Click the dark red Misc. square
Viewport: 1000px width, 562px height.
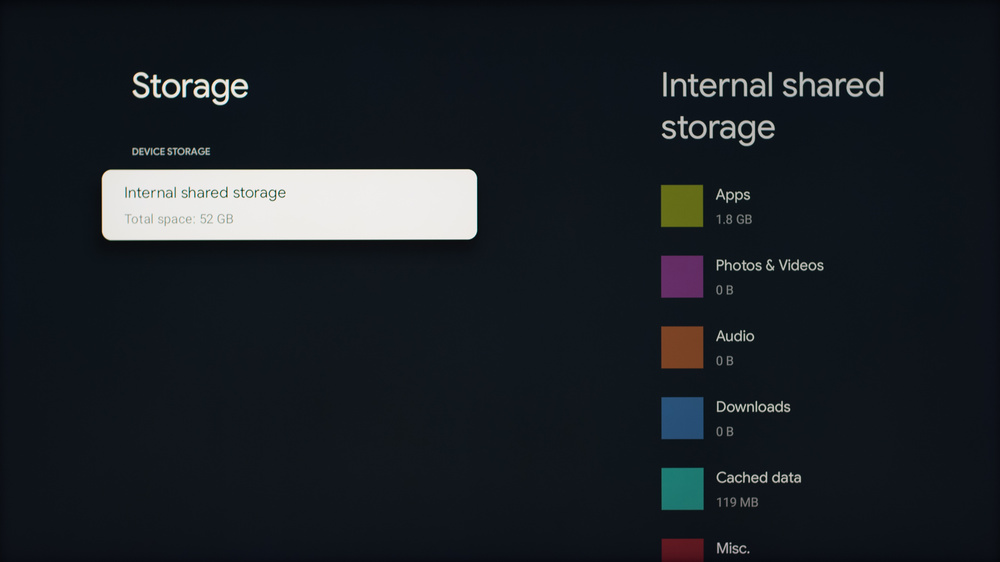(x=682, y=550)
